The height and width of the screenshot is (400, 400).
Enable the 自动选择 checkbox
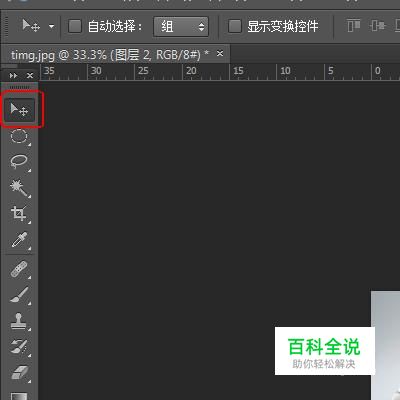[75, 26]
